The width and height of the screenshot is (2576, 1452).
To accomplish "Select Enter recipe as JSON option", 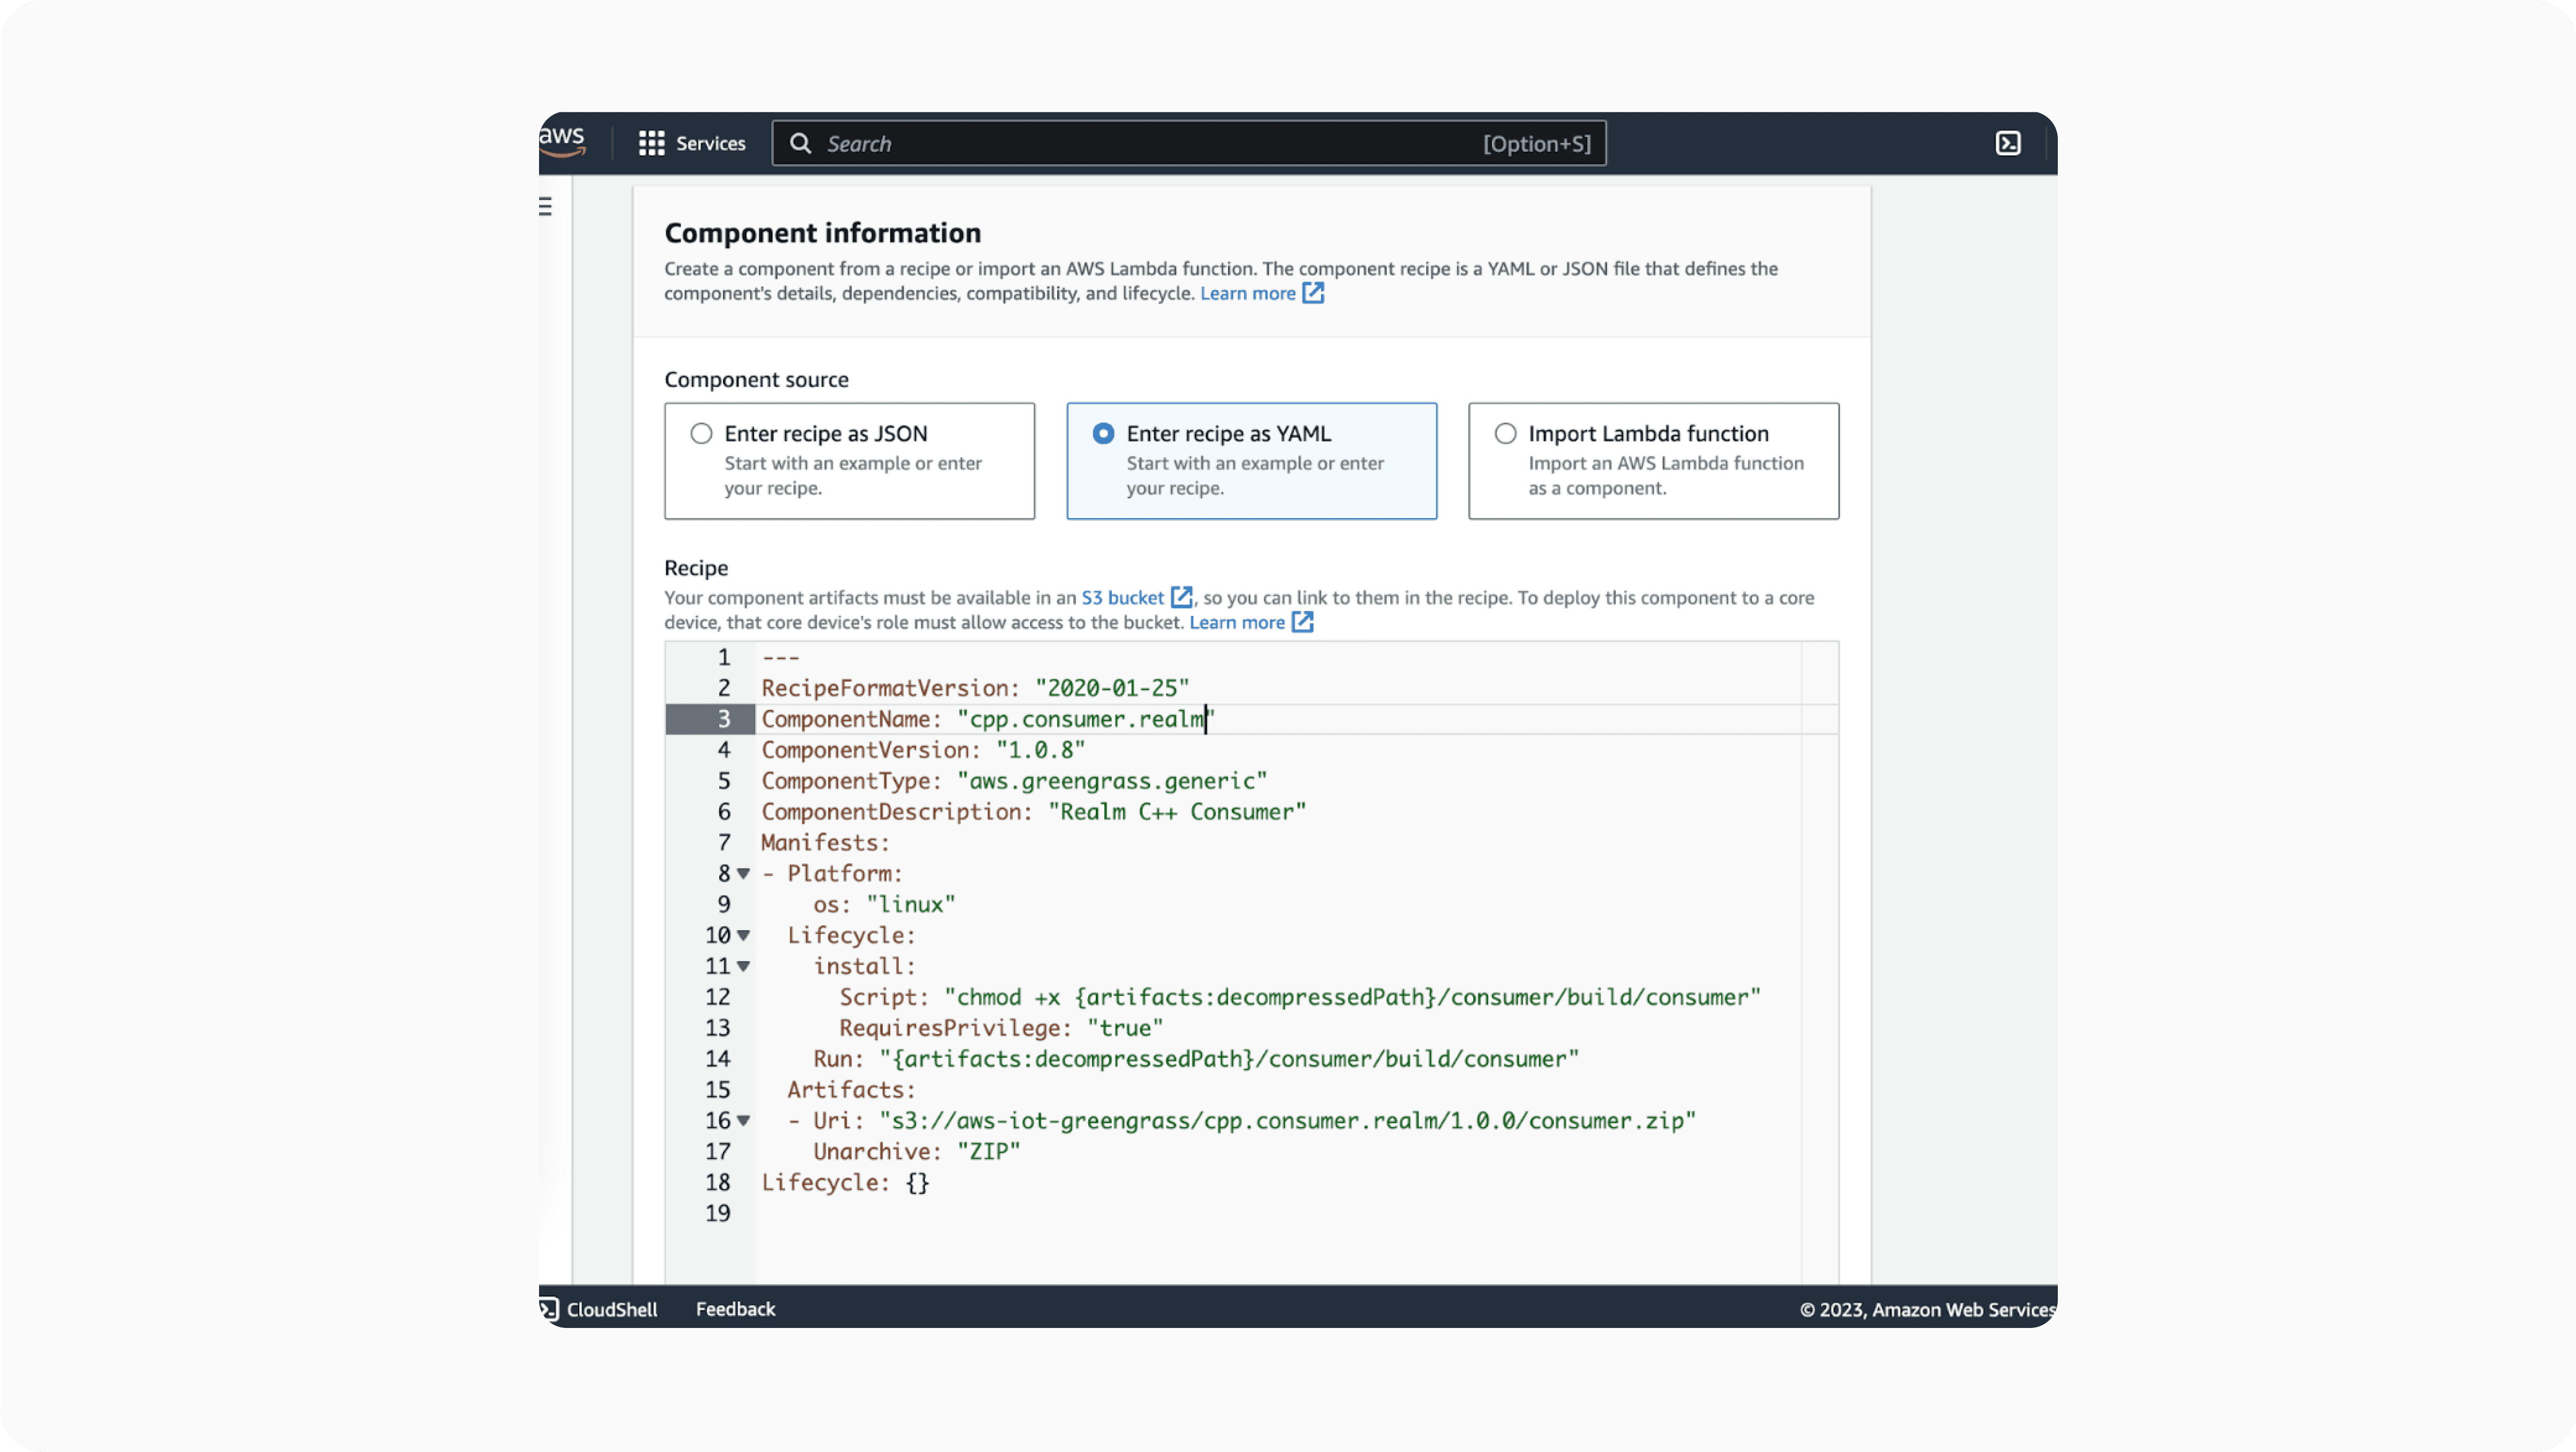I will tap(849, 461).
